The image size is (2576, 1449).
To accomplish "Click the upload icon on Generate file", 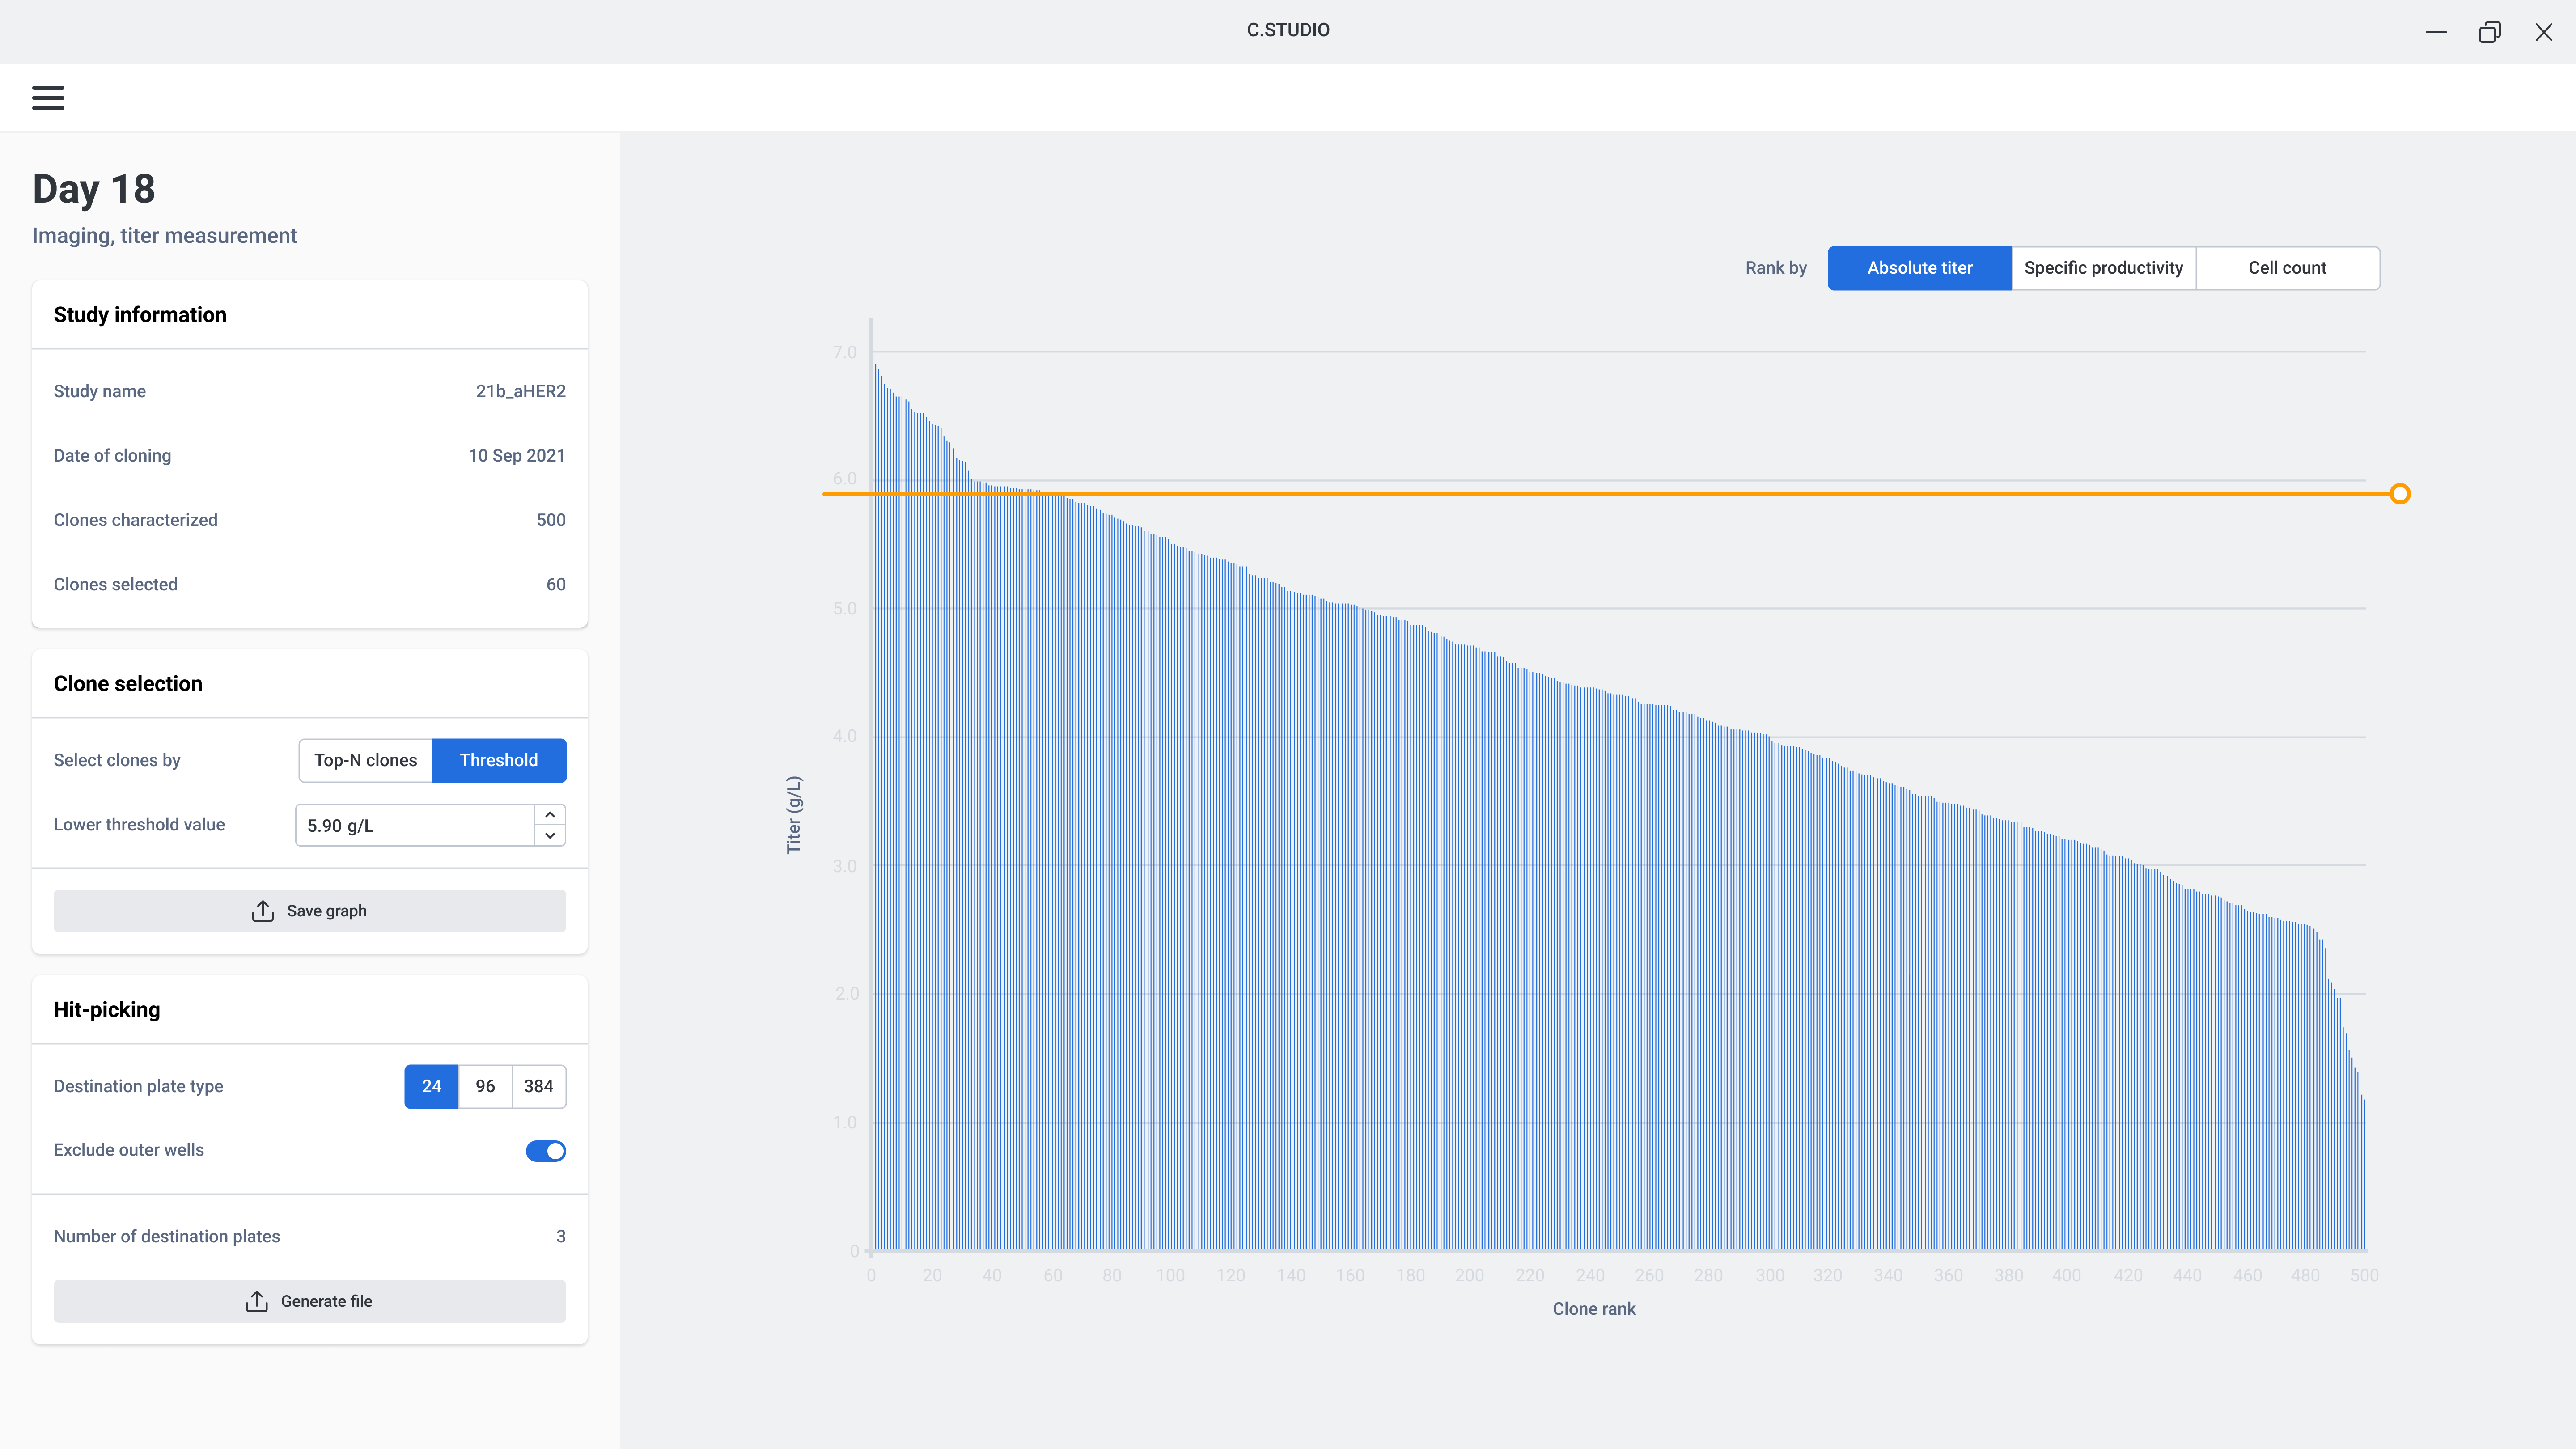I will click(x=257, y=1301).
